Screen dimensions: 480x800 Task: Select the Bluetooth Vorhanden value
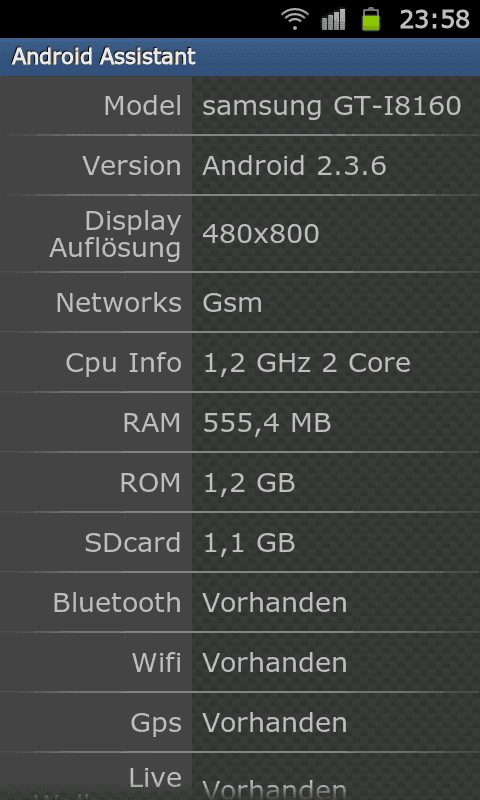coord(274,603)
